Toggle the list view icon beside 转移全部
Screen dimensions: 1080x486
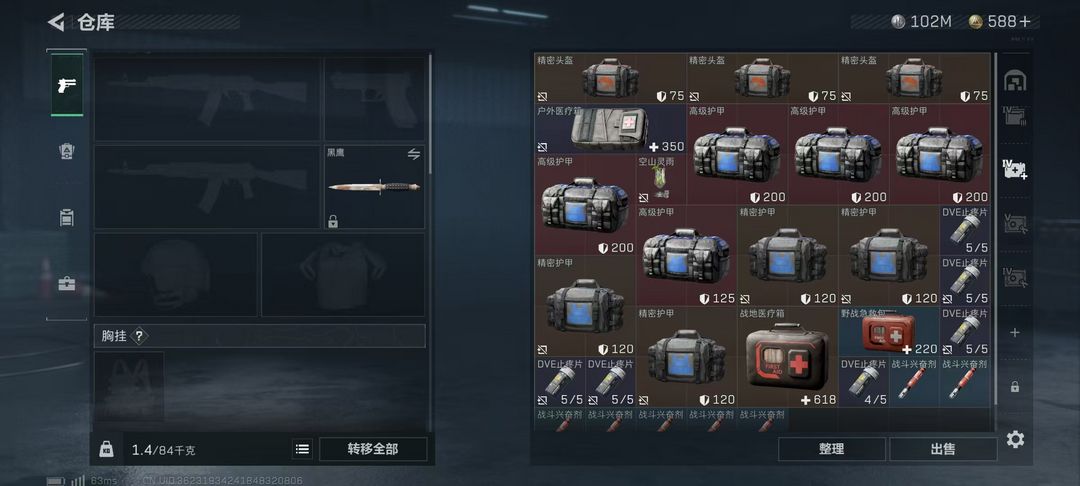click(x=302, y=450)
